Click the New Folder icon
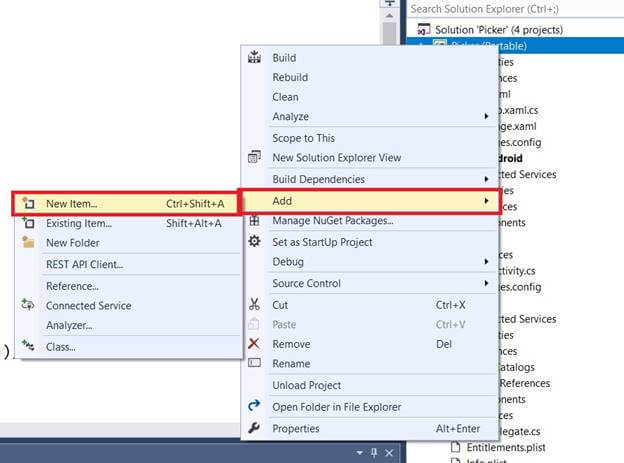 28,242
